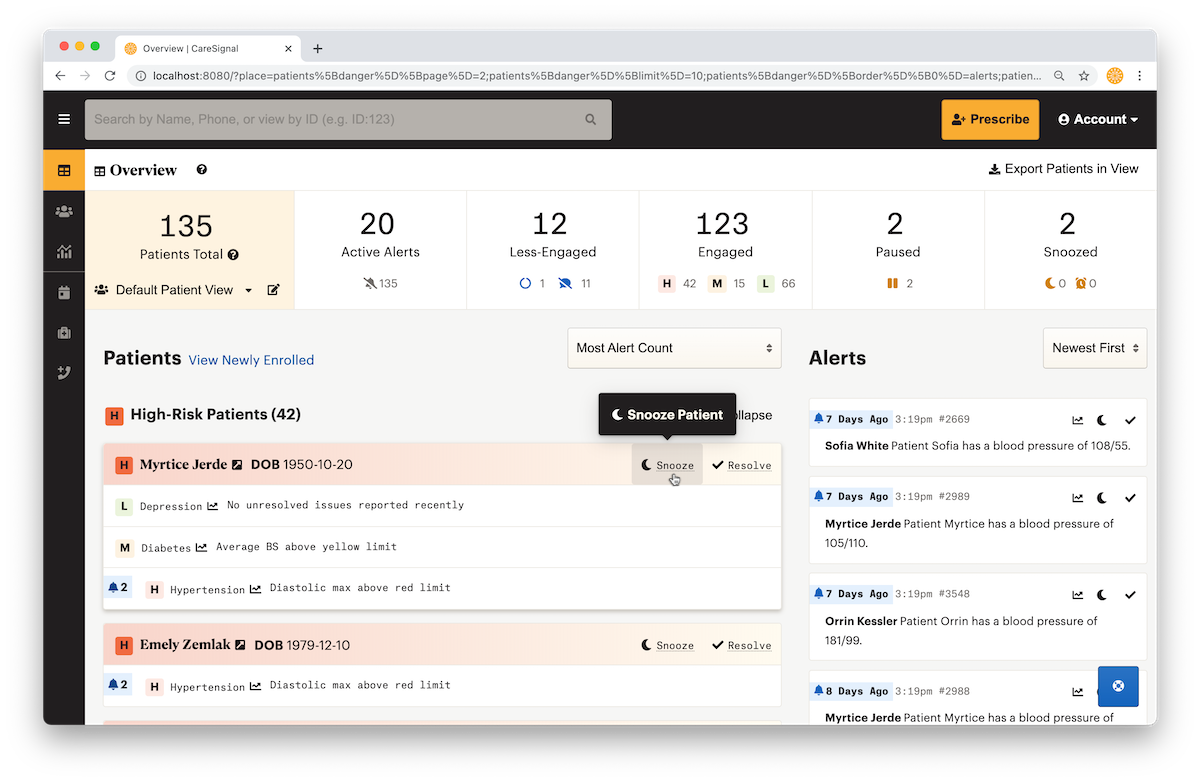The image size is (1200, 782).
Task: Open the View Newly Enrolled link
Action: [x=251, y=360]
